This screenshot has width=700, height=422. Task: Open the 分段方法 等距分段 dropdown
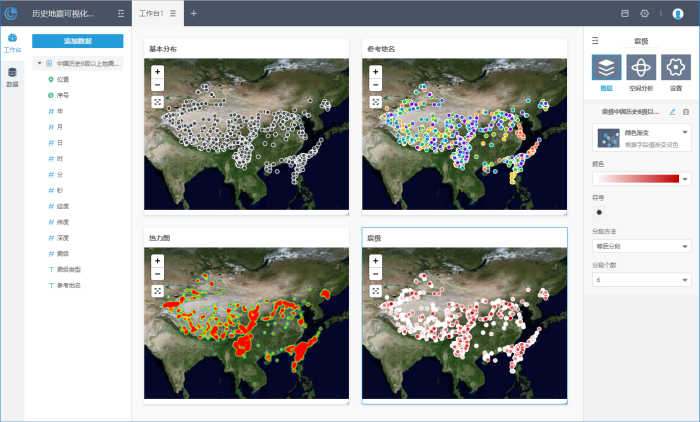click(641, 246)
